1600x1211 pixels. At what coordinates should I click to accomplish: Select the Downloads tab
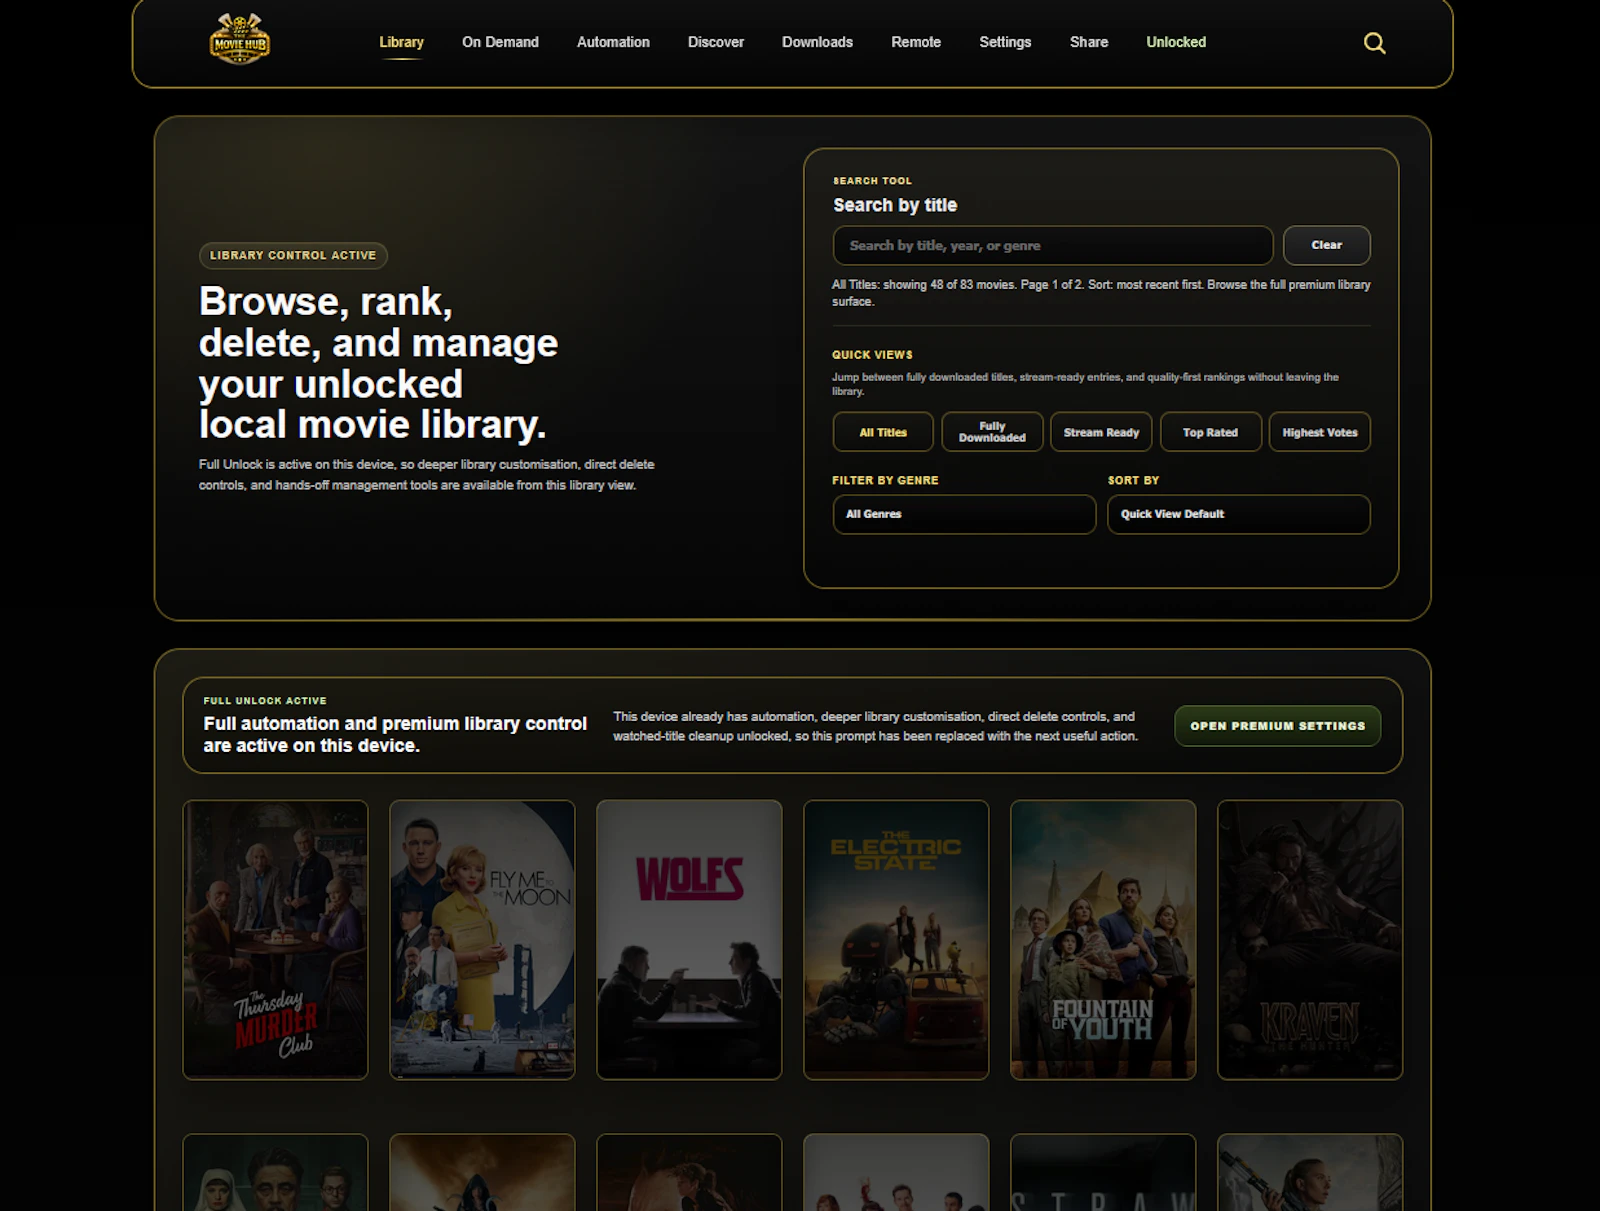[817, 42]
